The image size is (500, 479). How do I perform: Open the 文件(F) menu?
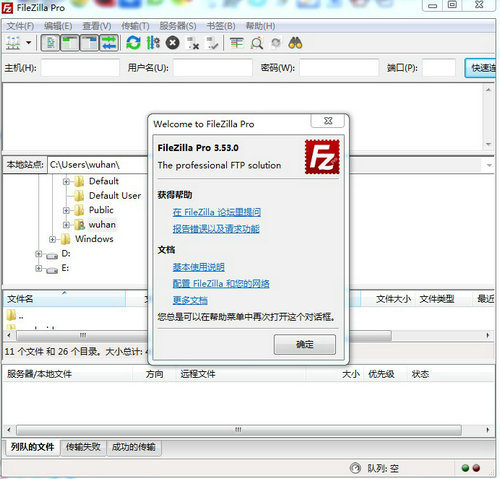[20, 26]
